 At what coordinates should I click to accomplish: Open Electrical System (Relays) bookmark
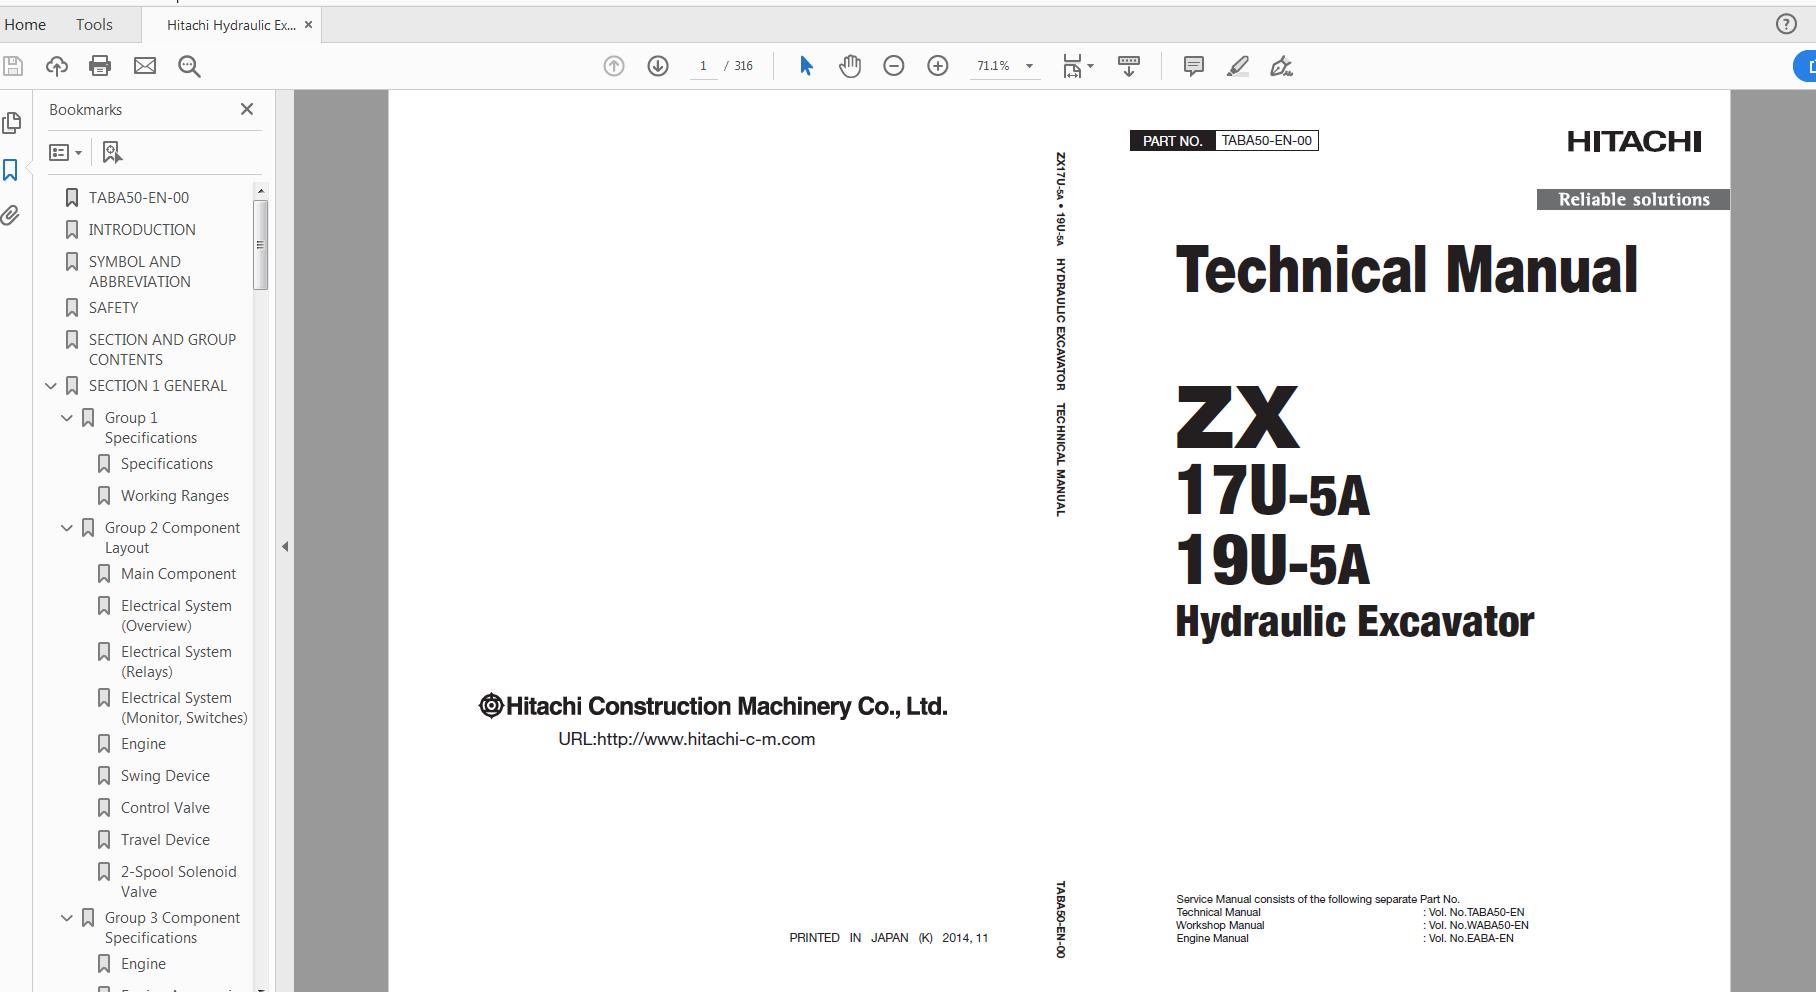(176, 662)
